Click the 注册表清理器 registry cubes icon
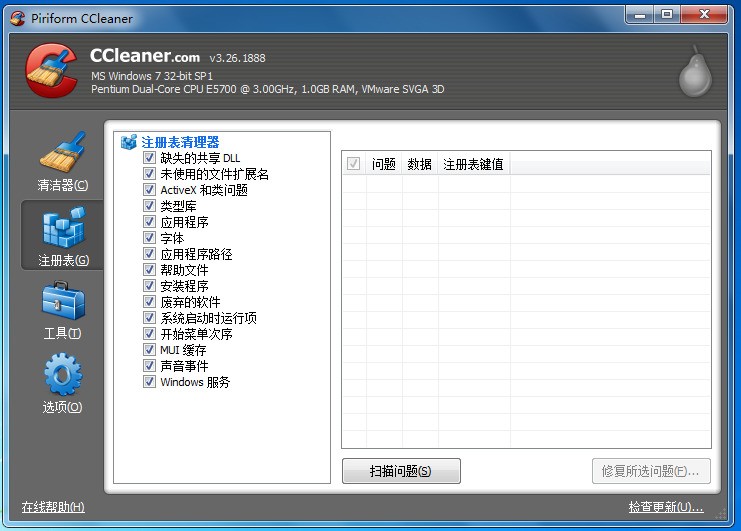This screenshot has height=531, width=741. pyautogui.click(x=129, y=142)
